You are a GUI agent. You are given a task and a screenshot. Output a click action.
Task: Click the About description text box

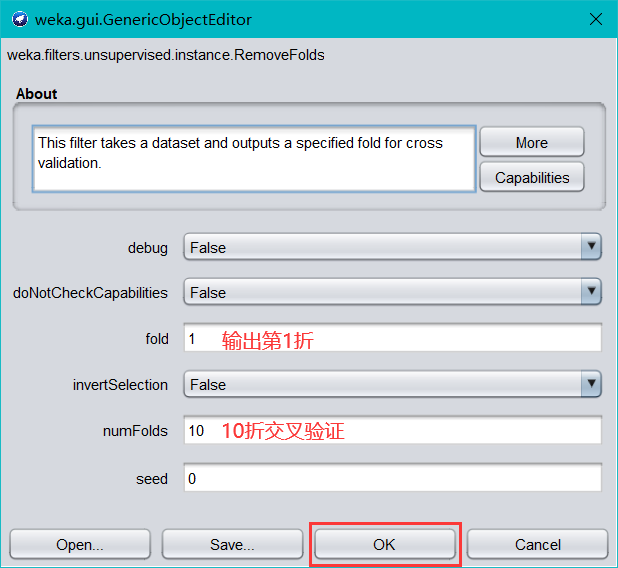tap(254, 159)
